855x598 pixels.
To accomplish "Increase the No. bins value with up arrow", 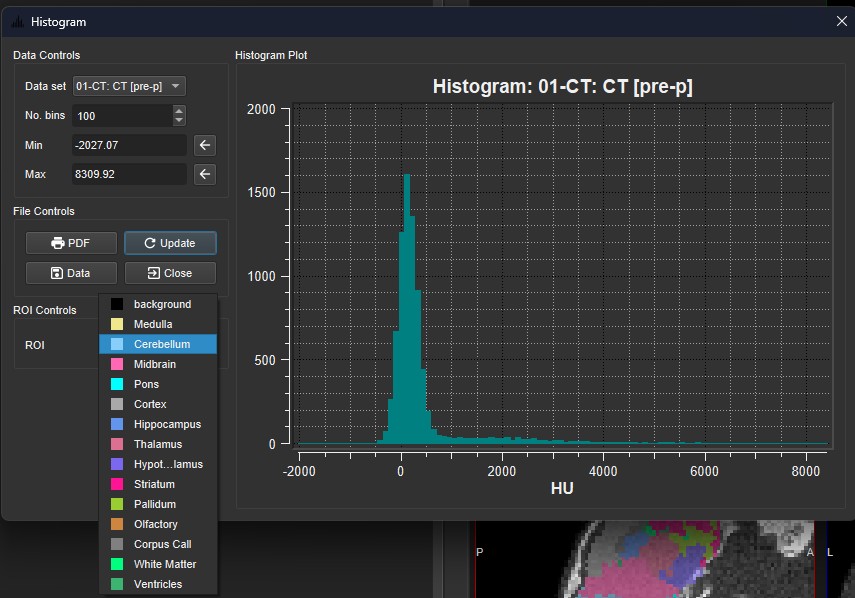I will click(x=179, y=110).
